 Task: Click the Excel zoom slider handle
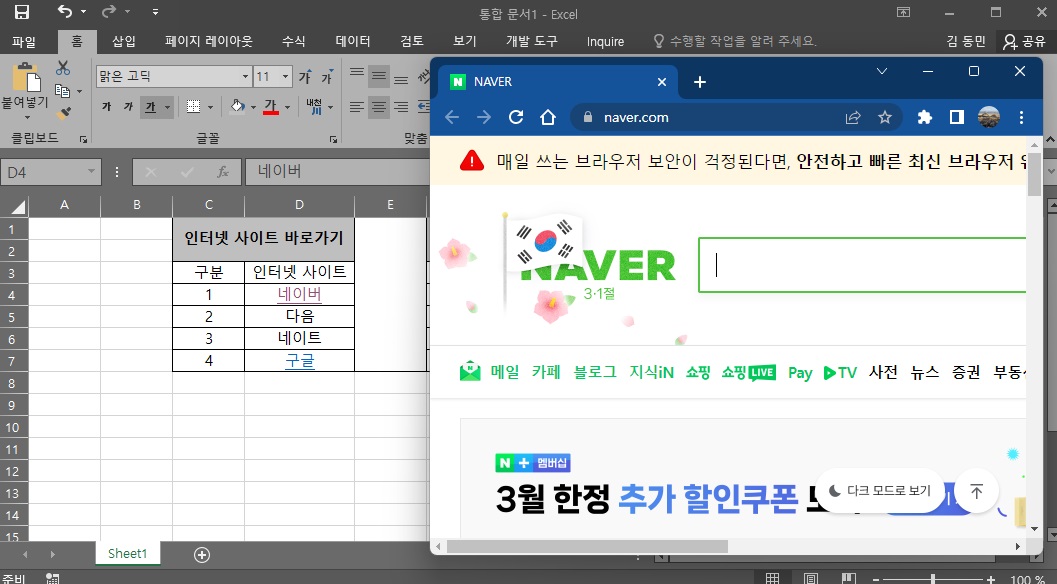point(933,579)
